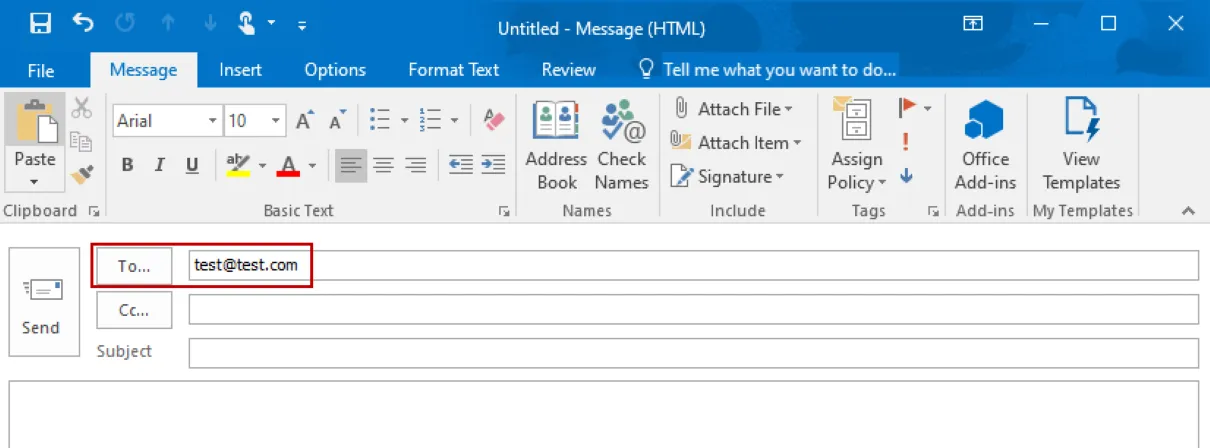This screenshot has width=1210, height=448.
Task: Mark message as Low Importance
Action: click(906, 175)
